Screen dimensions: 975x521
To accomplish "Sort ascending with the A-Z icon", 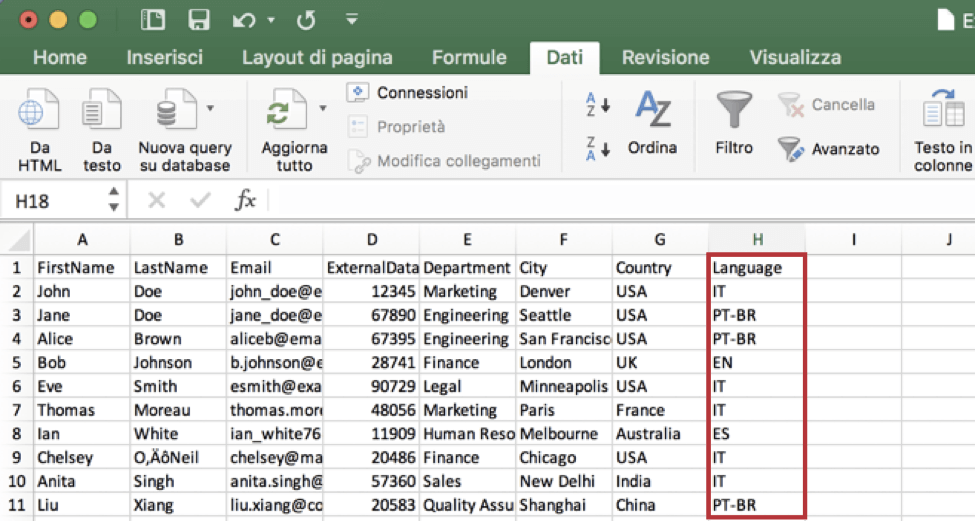I will click(x=598, y=104).
